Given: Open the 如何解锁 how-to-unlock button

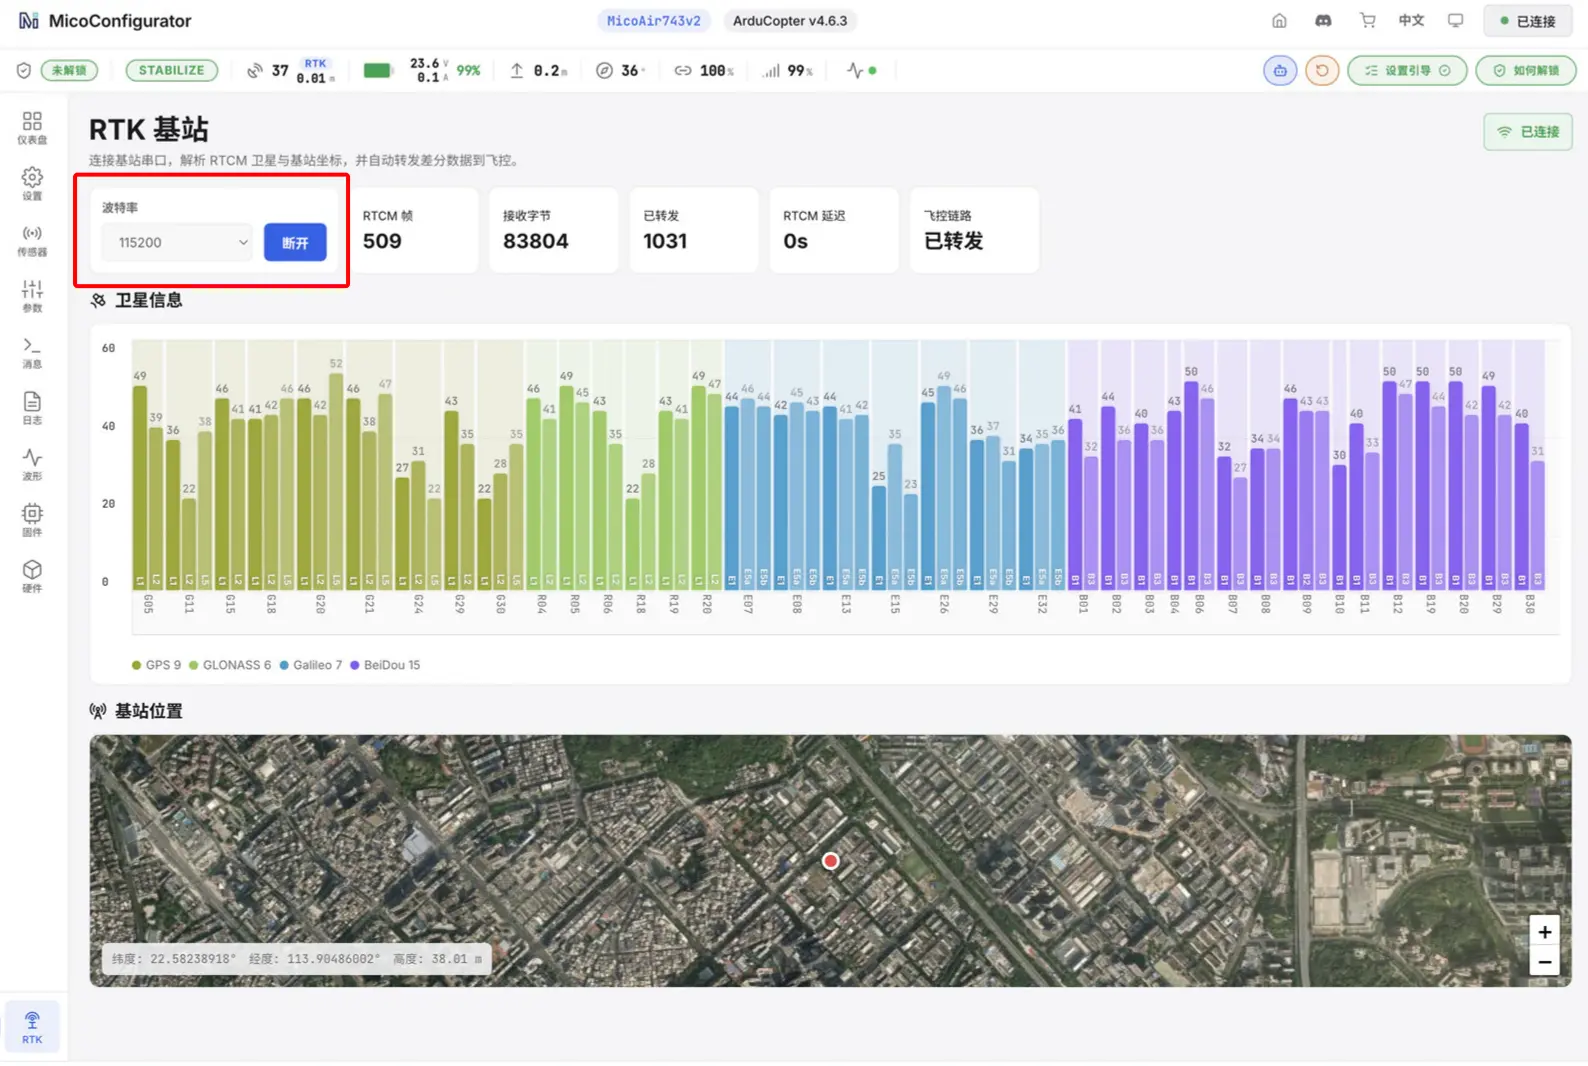Looking at the screenshot, I should click(1526, 71).
